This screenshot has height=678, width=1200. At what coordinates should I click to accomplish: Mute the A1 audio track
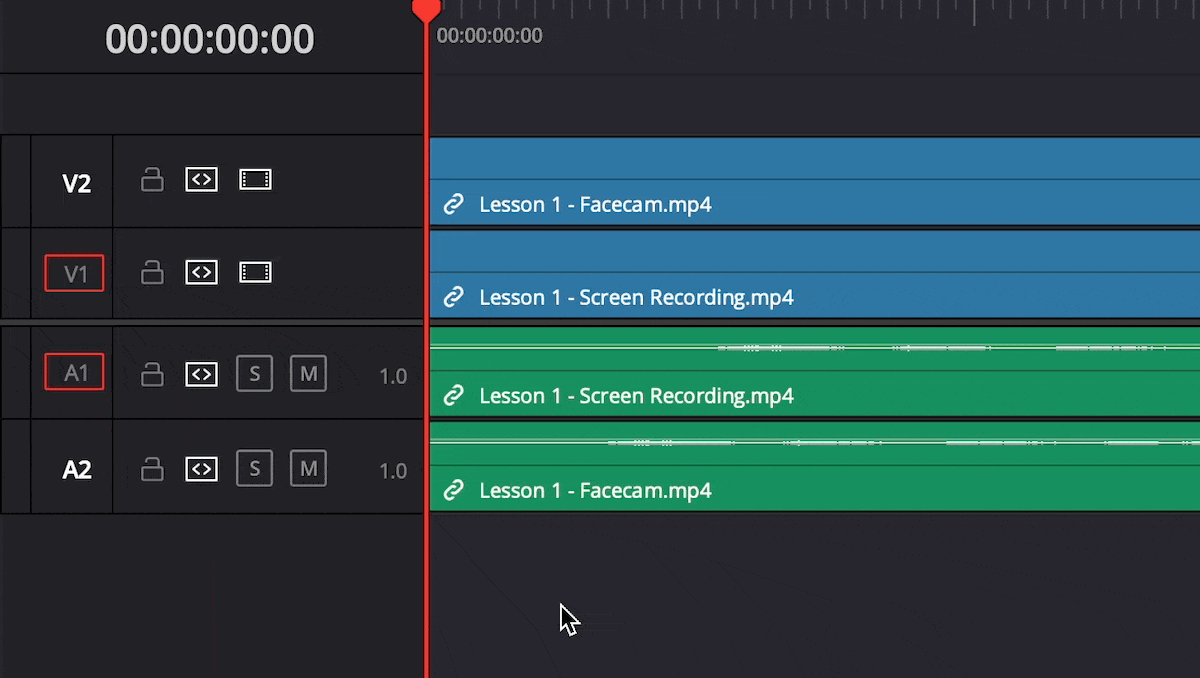(308, 374)
